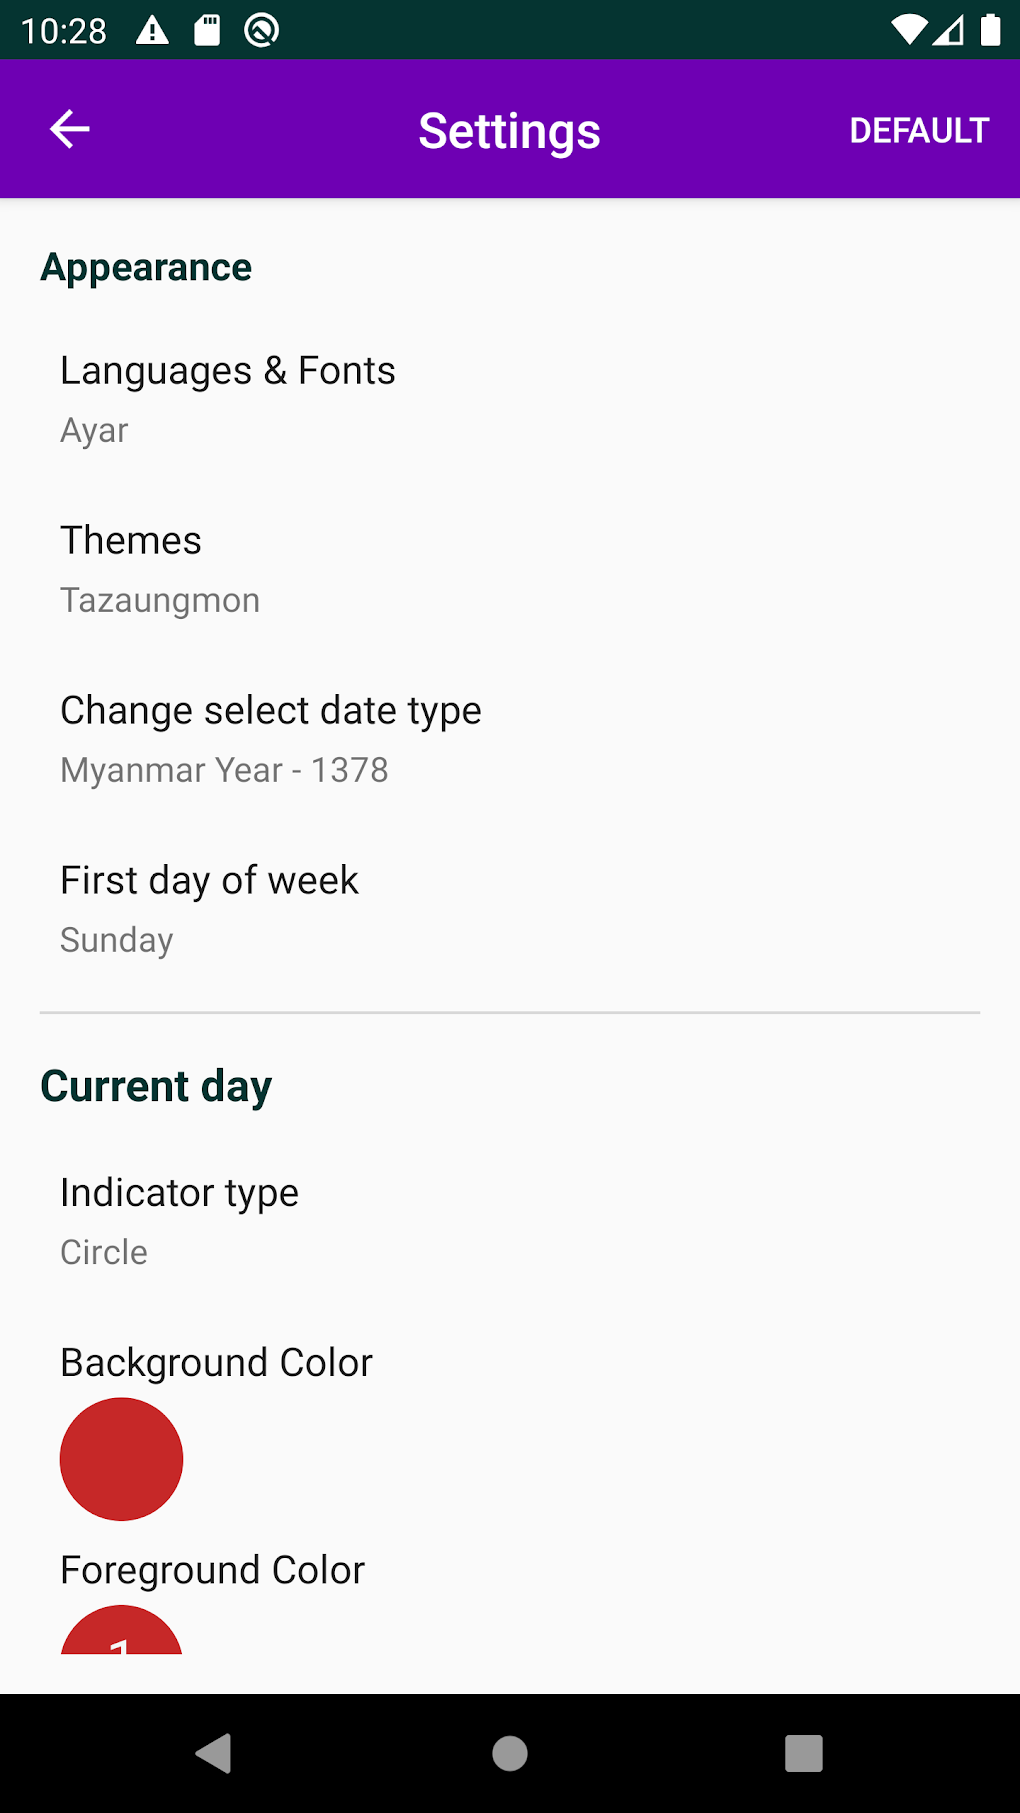Tap the SD card status icon
The image size is (1020, 1813).
(207, 31)
